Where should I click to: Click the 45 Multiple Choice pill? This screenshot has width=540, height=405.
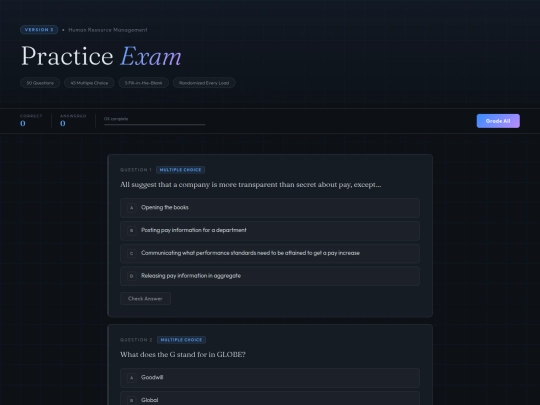click(x=89, y=83)
